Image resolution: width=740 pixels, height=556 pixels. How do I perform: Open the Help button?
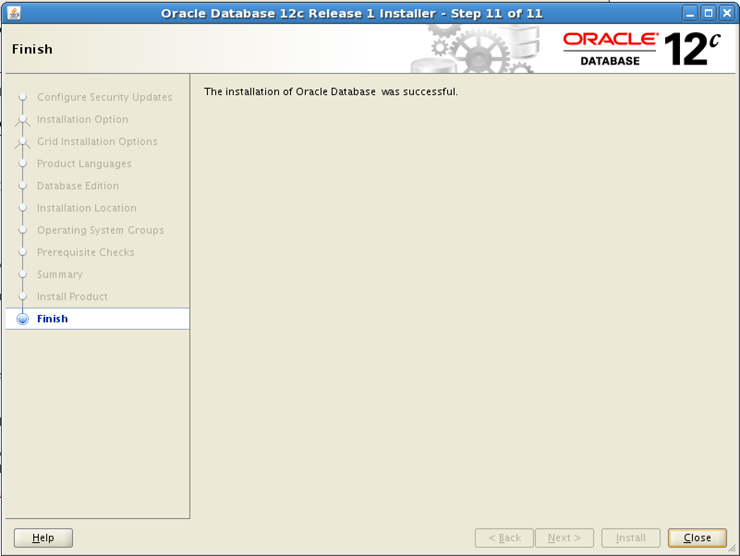click(x=43, y=538)
